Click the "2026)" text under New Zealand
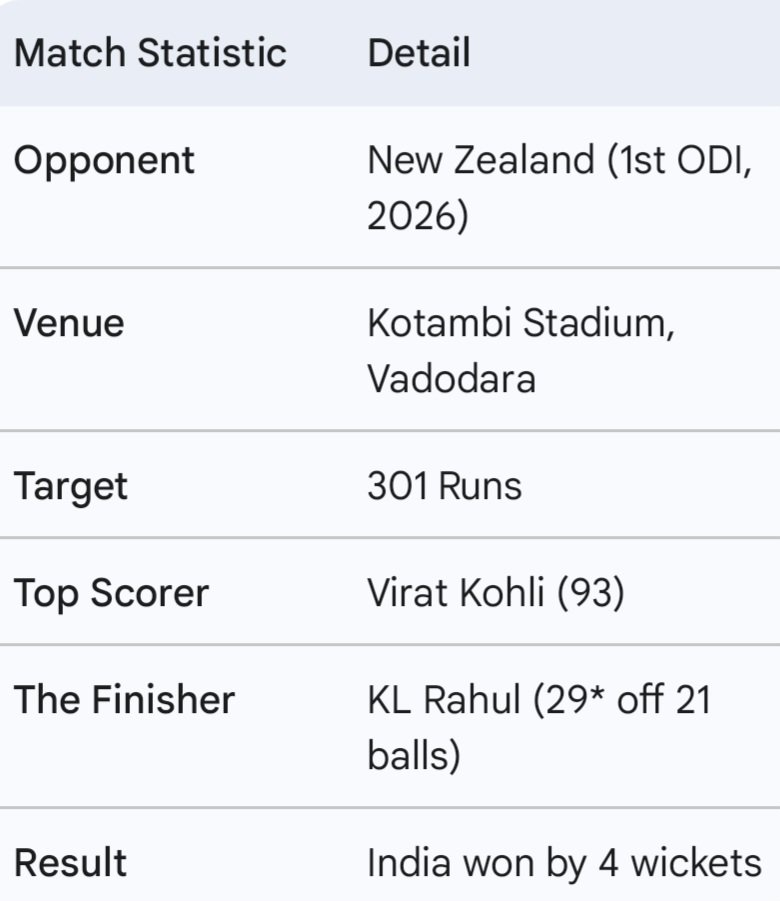 (x=417, y=216)
